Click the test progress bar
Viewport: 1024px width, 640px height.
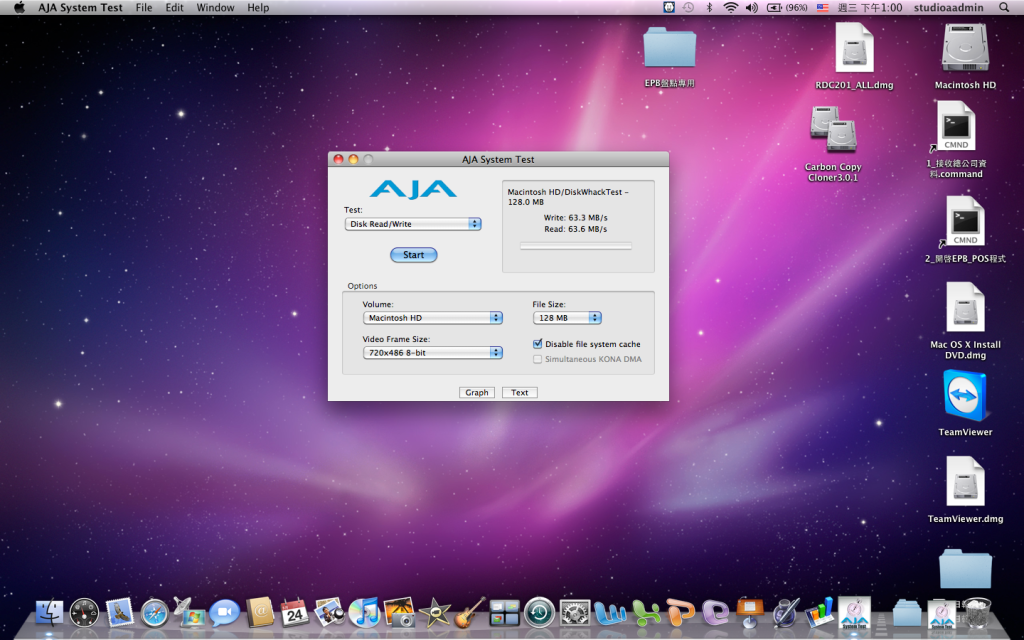pos(575,246)
